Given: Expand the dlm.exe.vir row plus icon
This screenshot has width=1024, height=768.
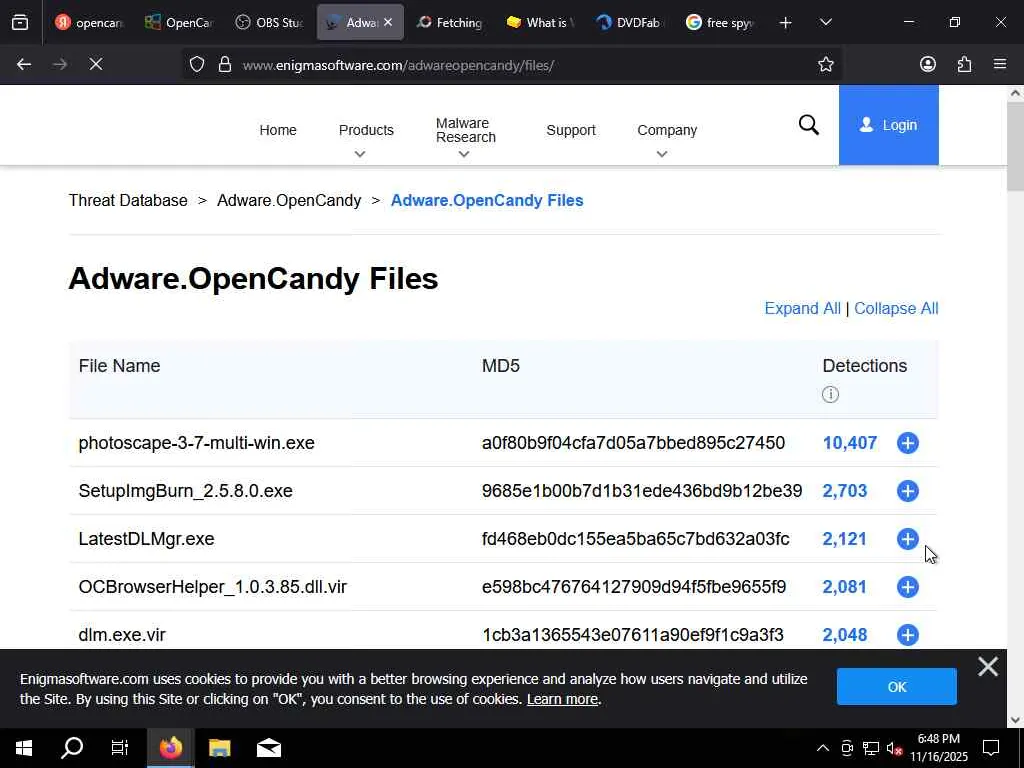Looking at the screenshot, I should (908, 635).
